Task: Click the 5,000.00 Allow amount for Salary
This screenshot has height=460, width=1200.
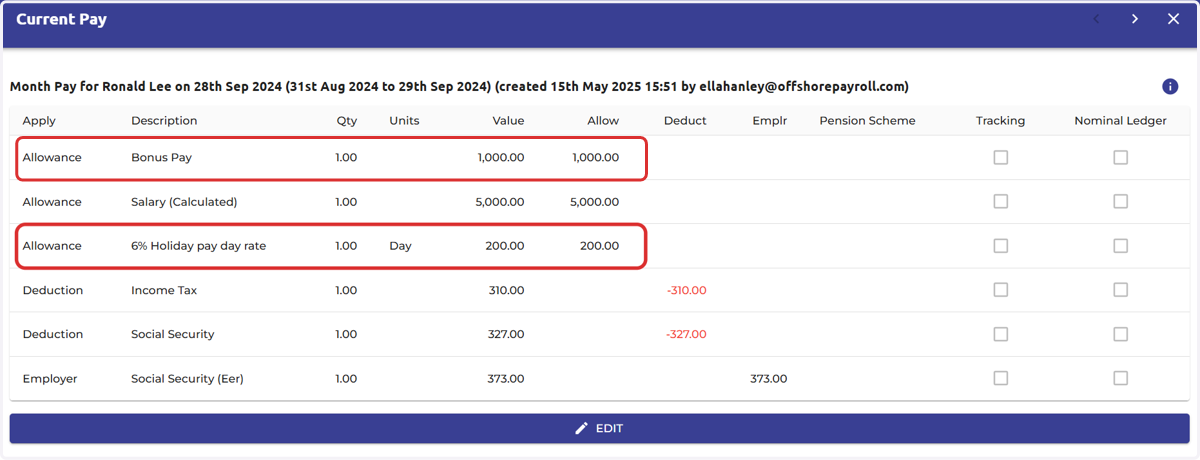Action: pos(594,202)
